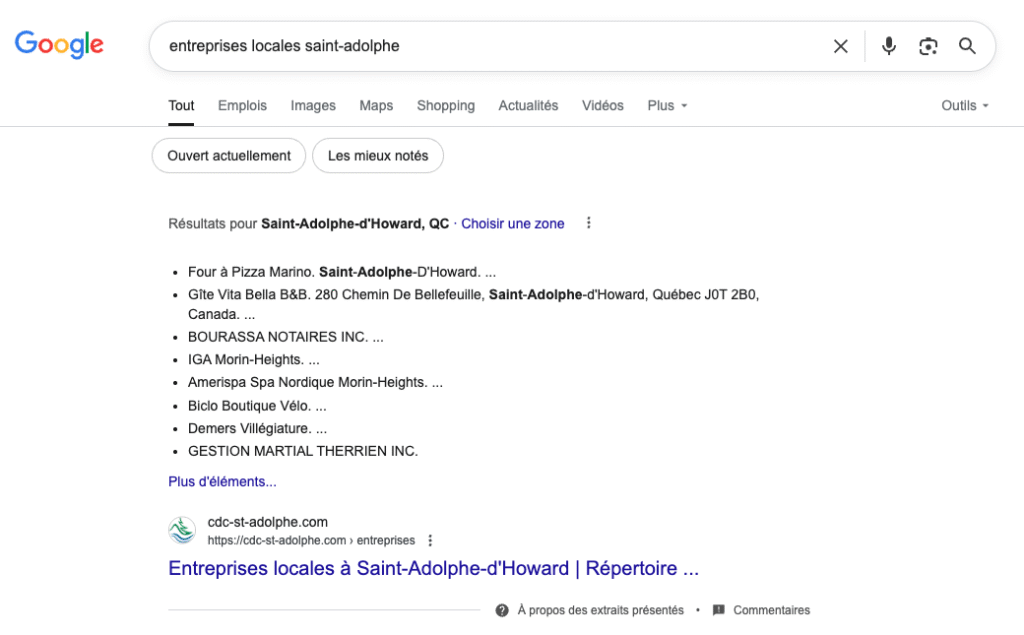This screenshot has height=635, width=1024.
Task: Click the Commentaires feedback link
Action: [771, 610]
